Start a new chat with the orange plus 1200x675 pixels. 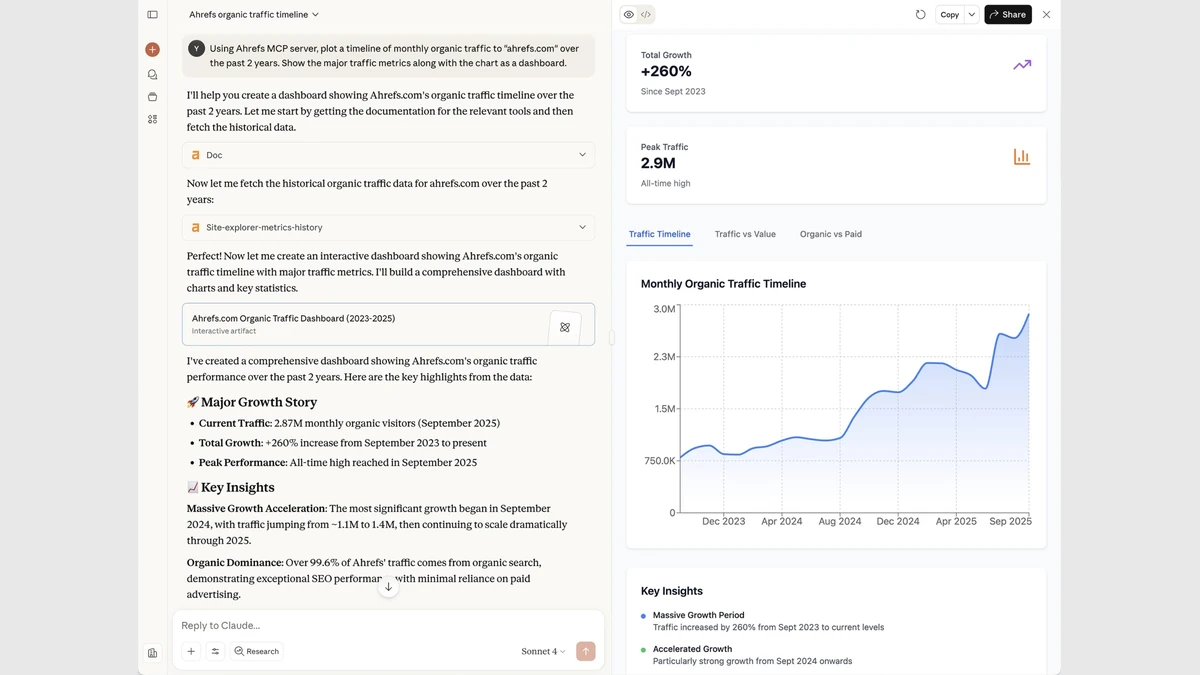[152, 49]
